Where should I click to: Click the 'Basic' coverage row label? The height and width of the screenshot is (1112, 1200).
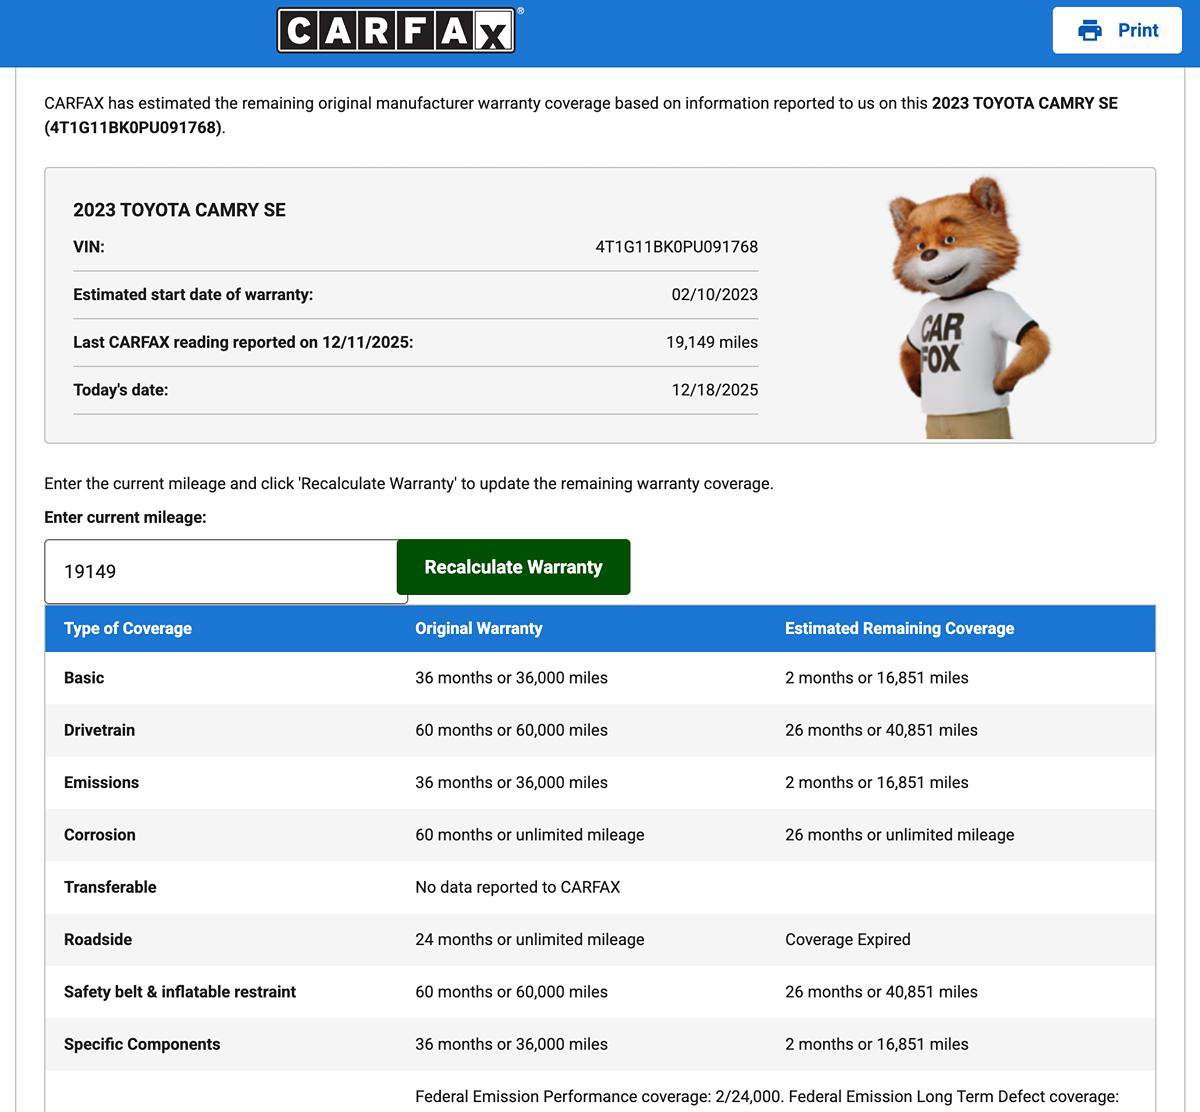click(84, 678)
